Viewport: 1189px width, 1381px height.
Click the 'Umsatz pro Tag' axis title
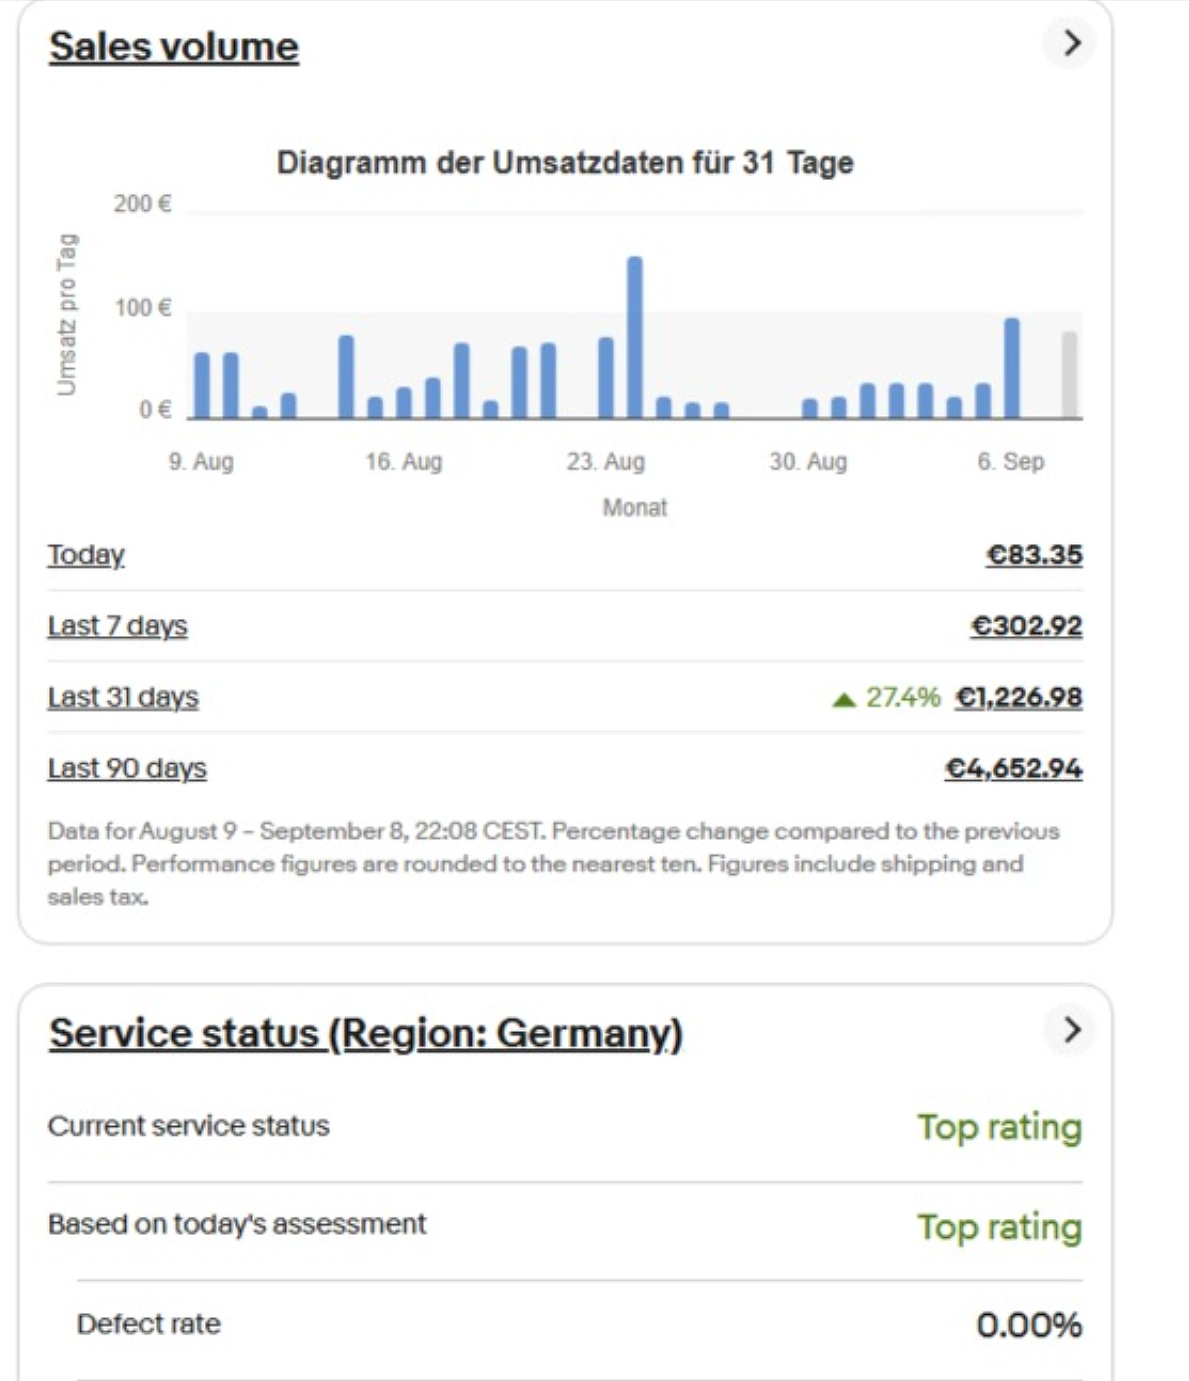pos(67,314)
